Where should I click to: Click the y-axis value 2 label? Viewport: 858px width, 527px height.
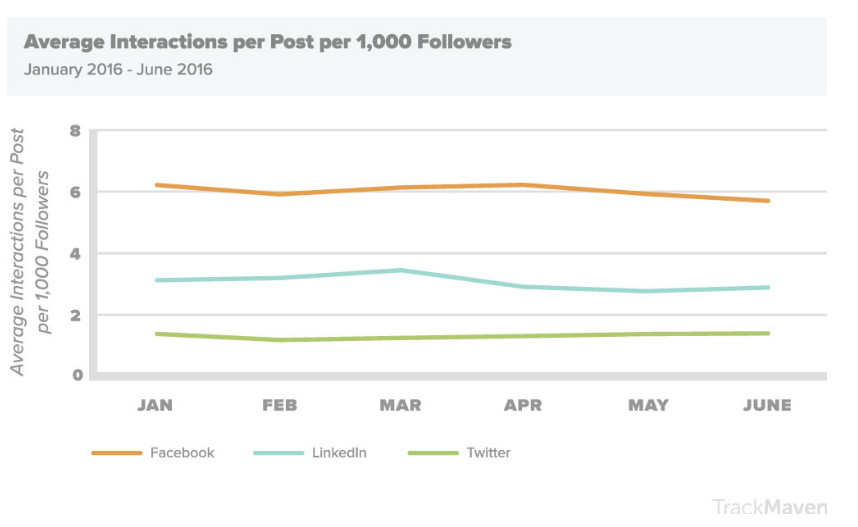click(75, 315)
